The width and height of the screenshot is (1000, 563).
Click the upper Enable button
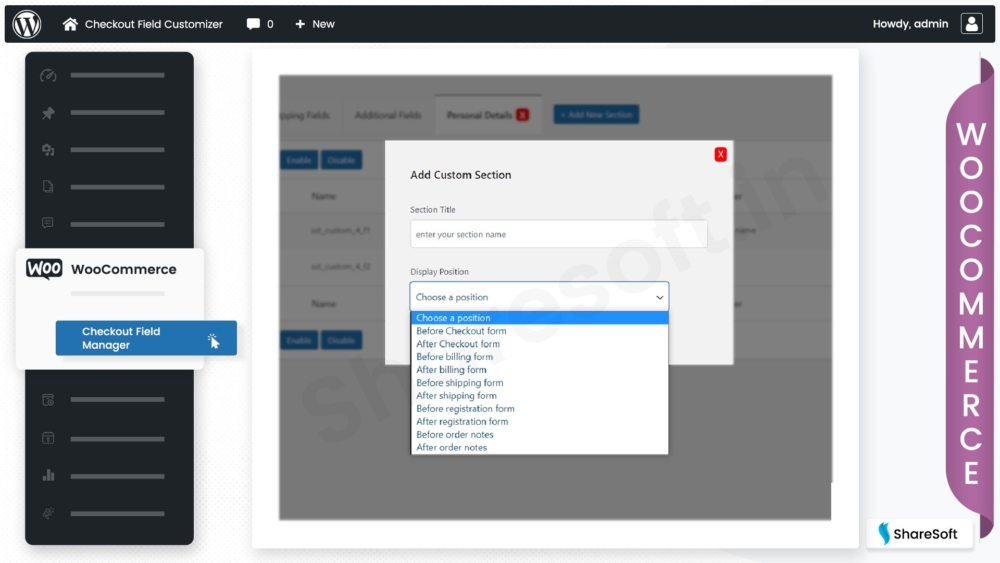click(x=298, y=160)
